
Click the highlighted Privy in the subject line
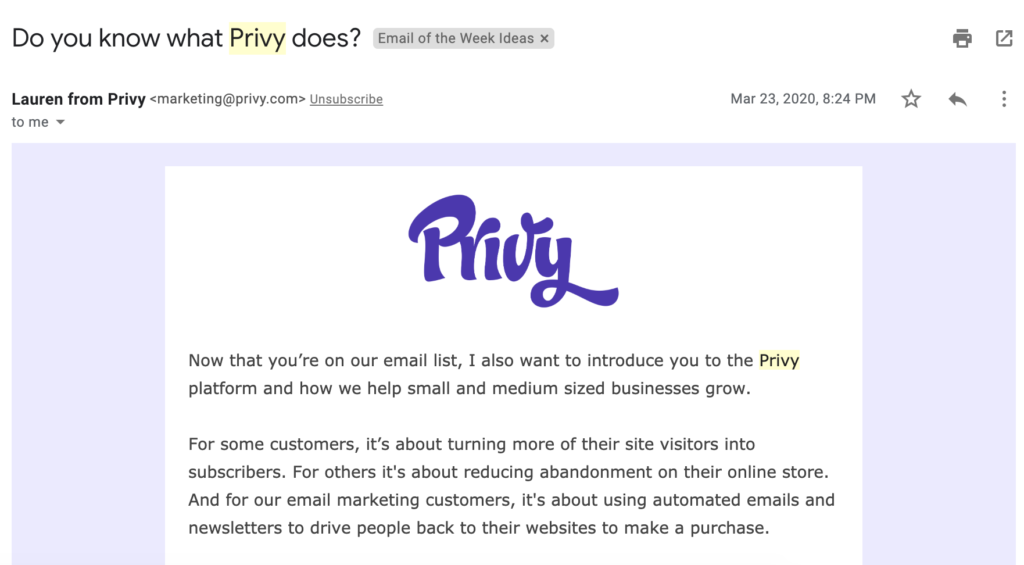point(257,39)
